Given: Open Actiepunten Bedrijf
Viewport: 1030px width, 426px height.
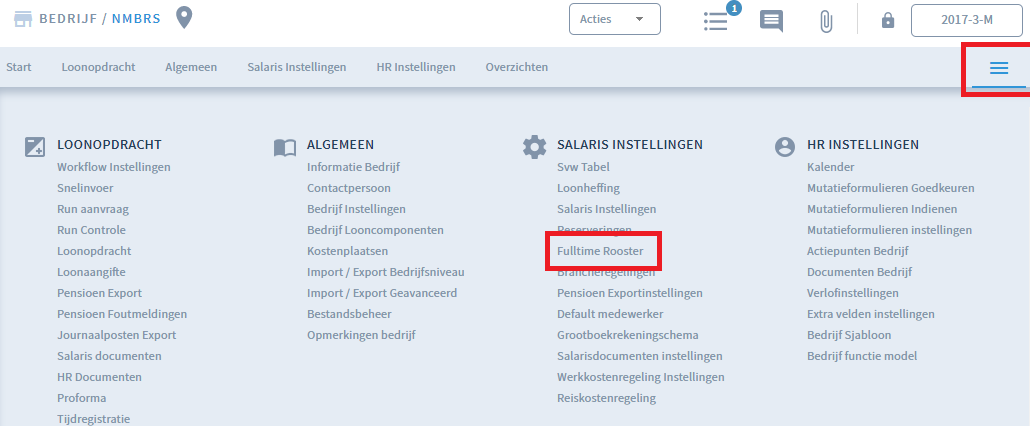Looking at the screenshot, I should coord(858,251).
